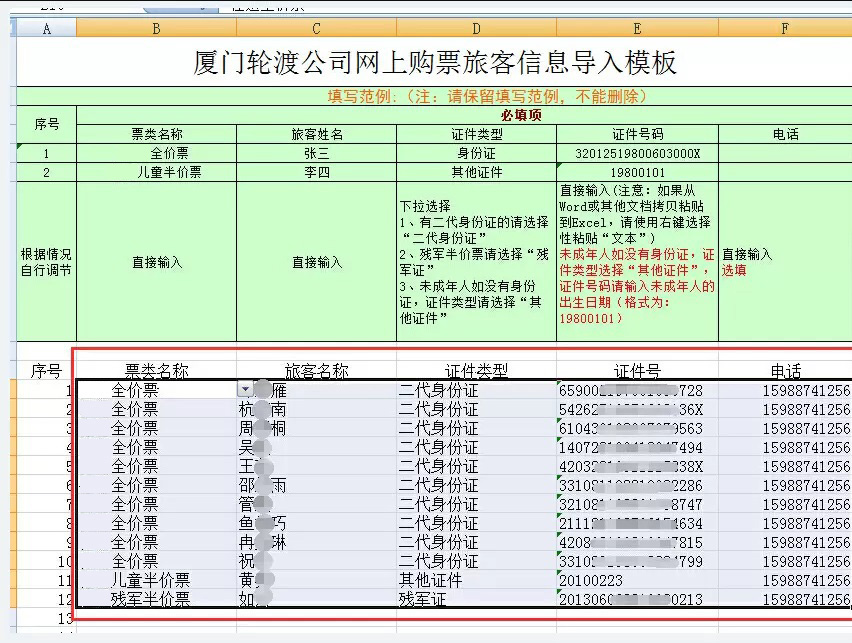Click the title cell 厦门轮渡公司网上购票旅客信息导入模板
Image resolution: width=852 pixels, height=643 pixels.
click(435, 62)
